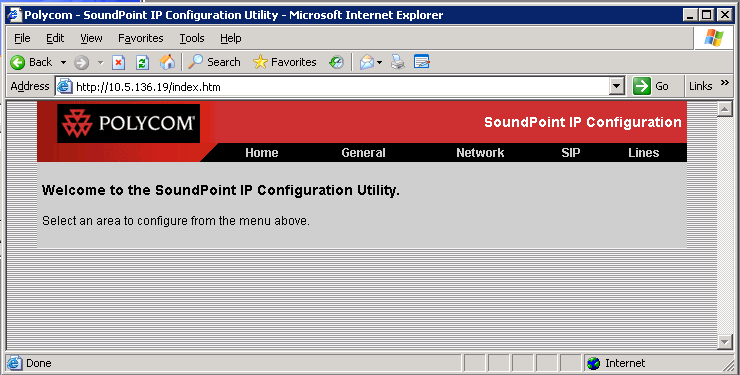Image resolution: width=740 pixels, height=375 pixels.
Task: Expand the Links toolbar chevron
Action: tap(725, 83)
